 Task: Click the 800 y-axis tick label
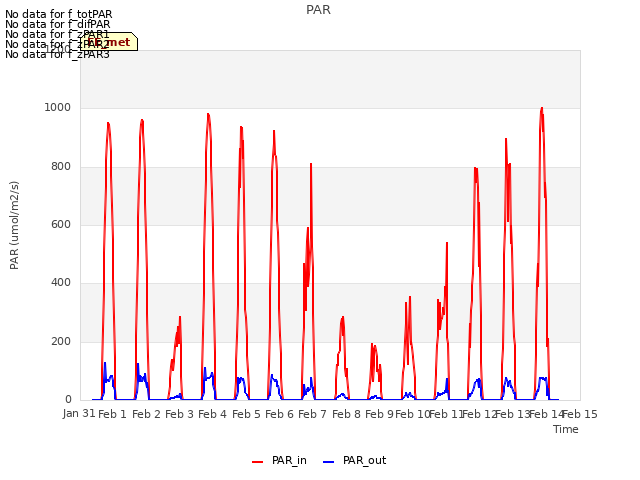[x=61, y=167]
